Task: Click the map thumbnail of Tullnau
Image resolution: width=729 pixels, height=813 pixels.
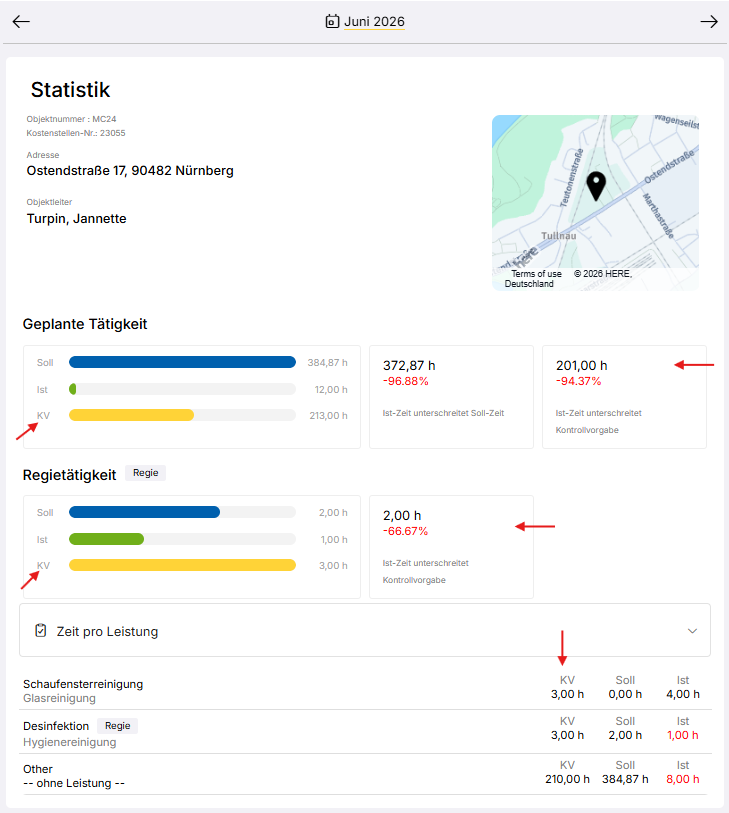Action: pos(595,203)
